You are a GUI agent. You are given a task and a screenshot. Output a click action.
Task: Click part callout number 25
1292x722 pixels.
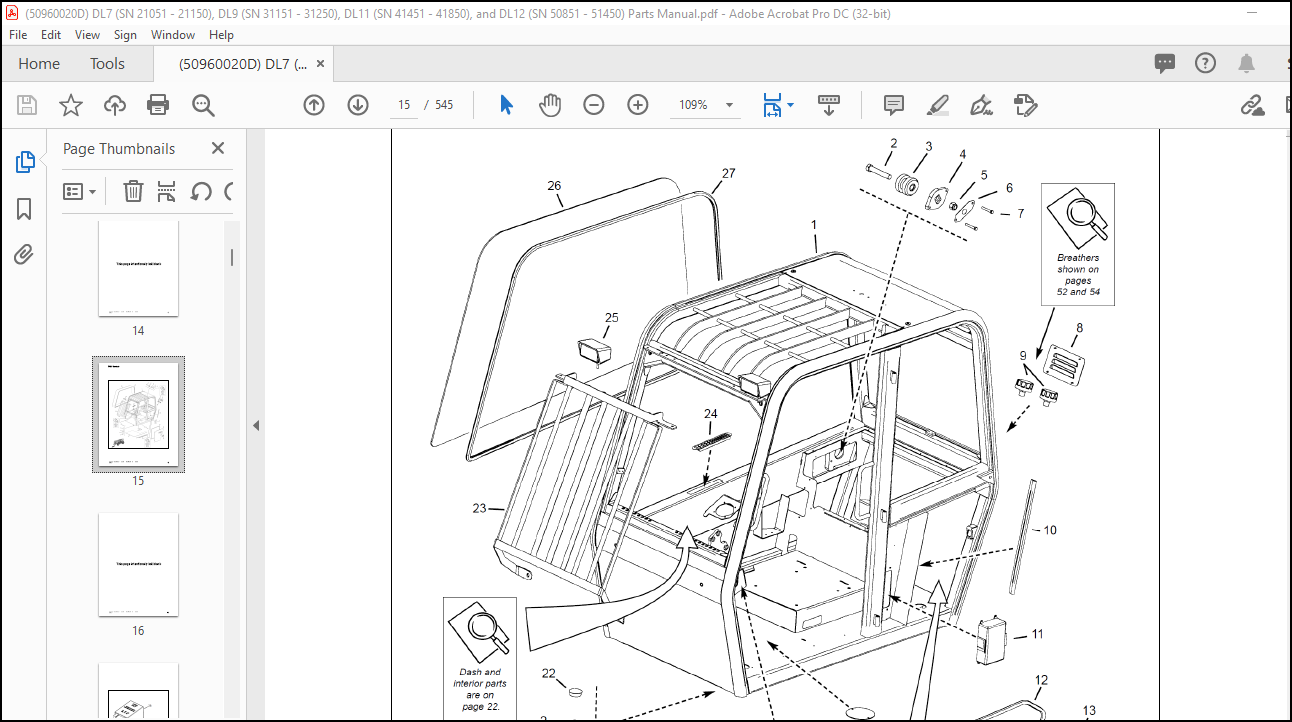[x=612, y=318]
